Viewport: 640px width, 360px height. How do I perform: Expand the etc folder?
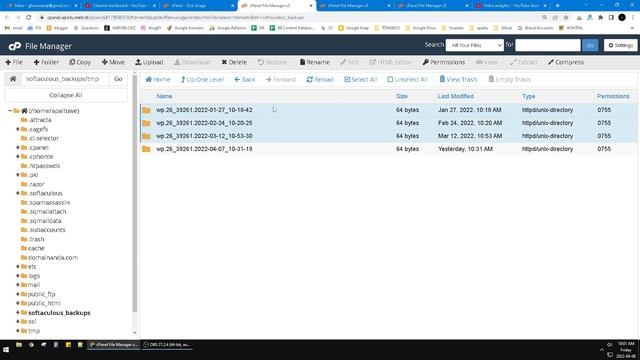(18, 267)
